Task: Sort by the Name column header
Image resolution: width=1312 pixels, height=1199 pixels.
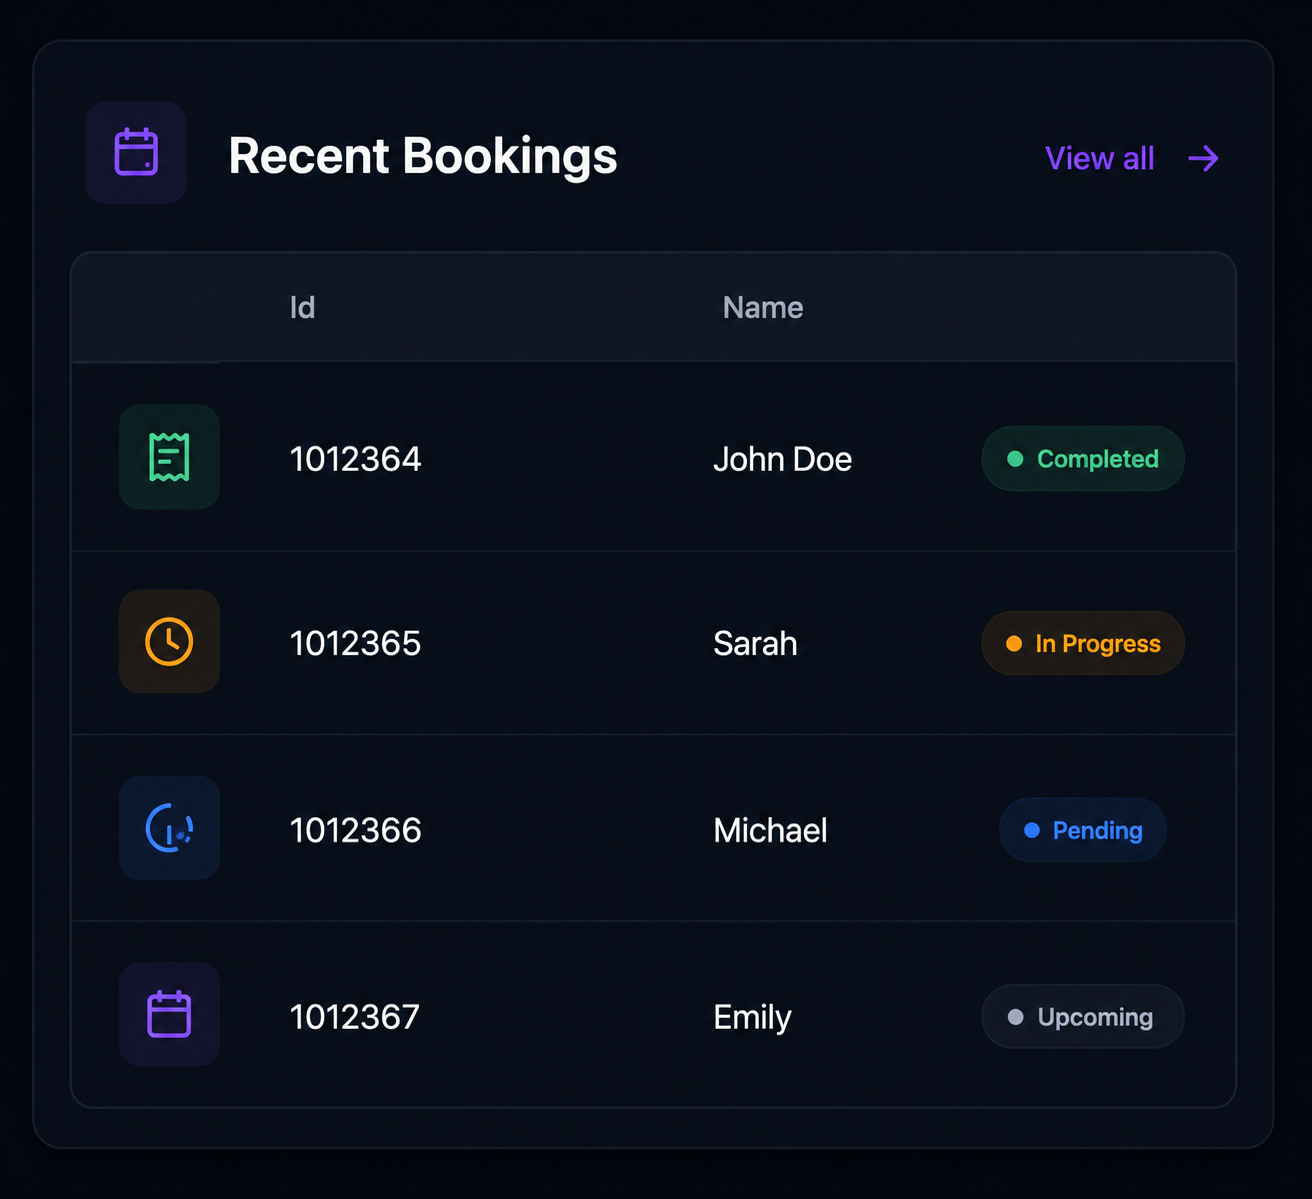Action: pyautogui.click(x=763, y=307)
